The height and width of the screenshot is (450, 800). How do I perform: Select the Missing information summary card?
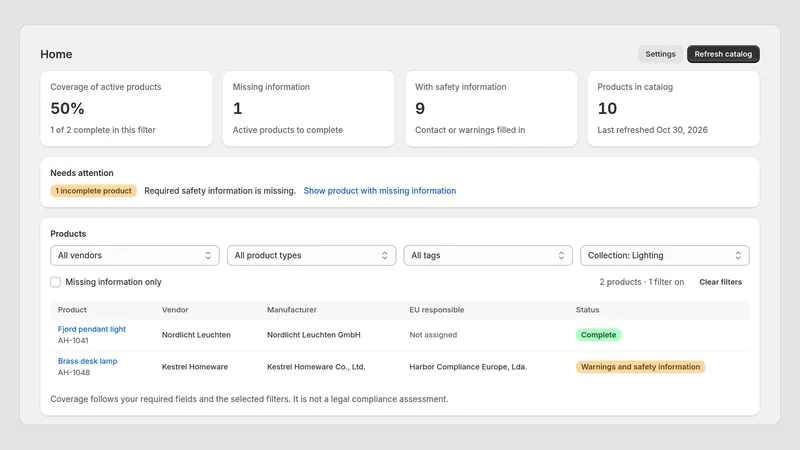[x=309, y=109]
